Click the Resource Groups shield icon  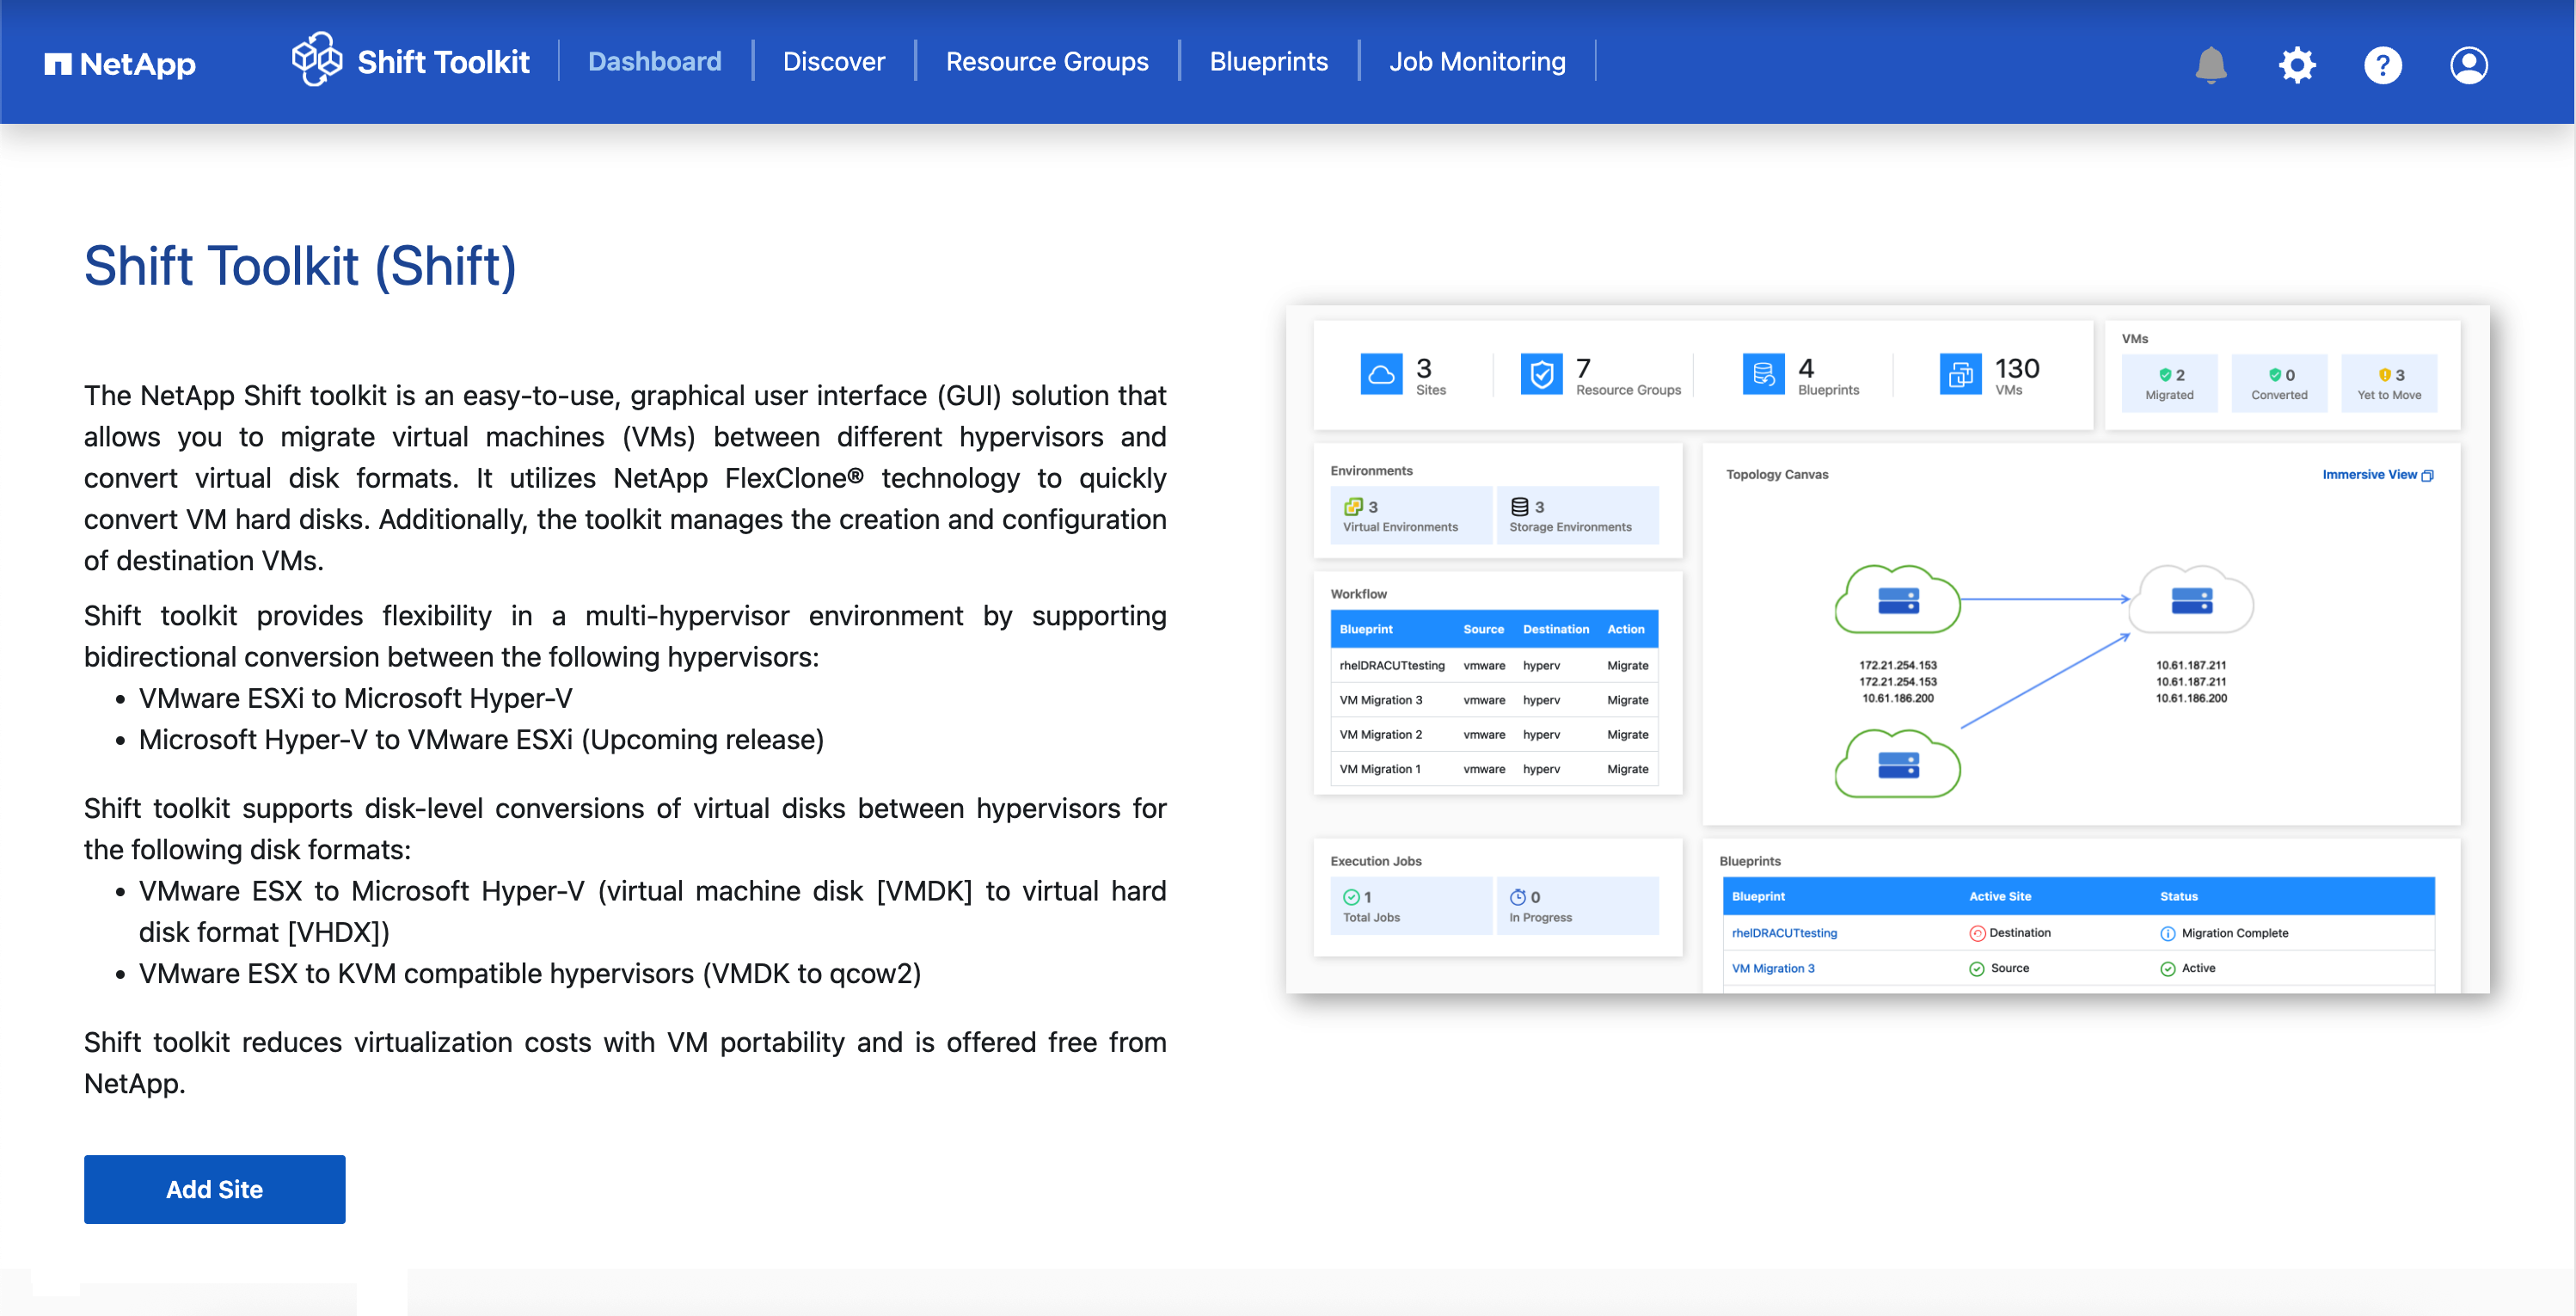click(x=1541, y=375)
